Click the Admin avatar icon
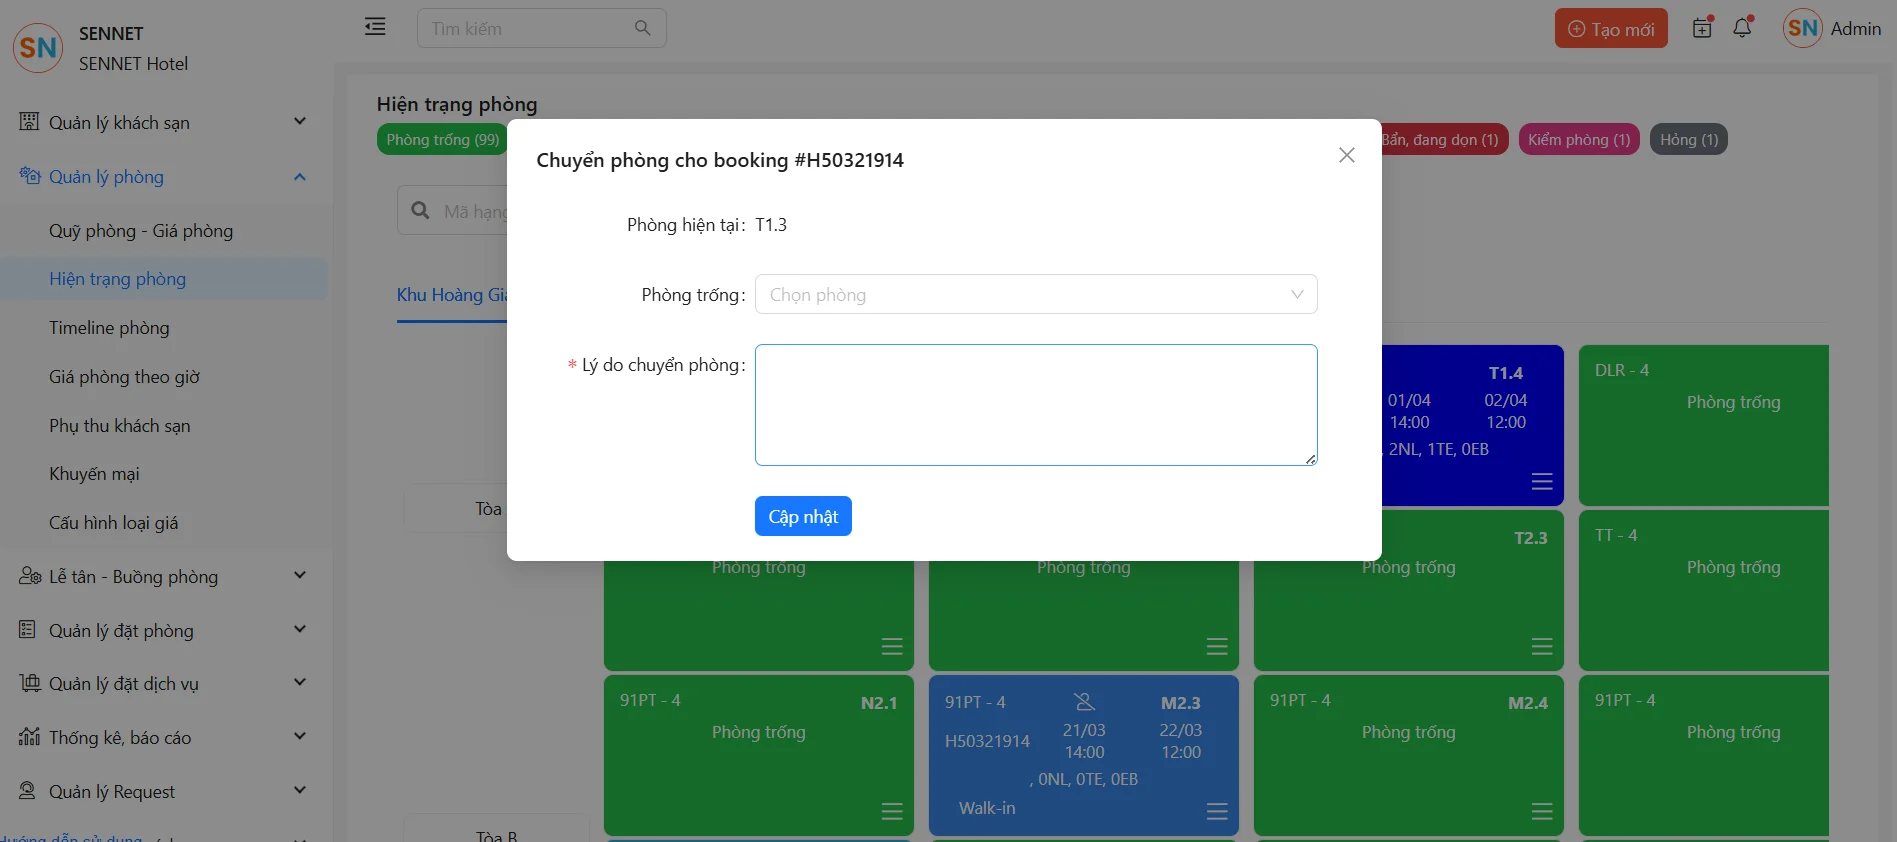The height and width of the screenshot is (842, 1897). (1802, 28)
